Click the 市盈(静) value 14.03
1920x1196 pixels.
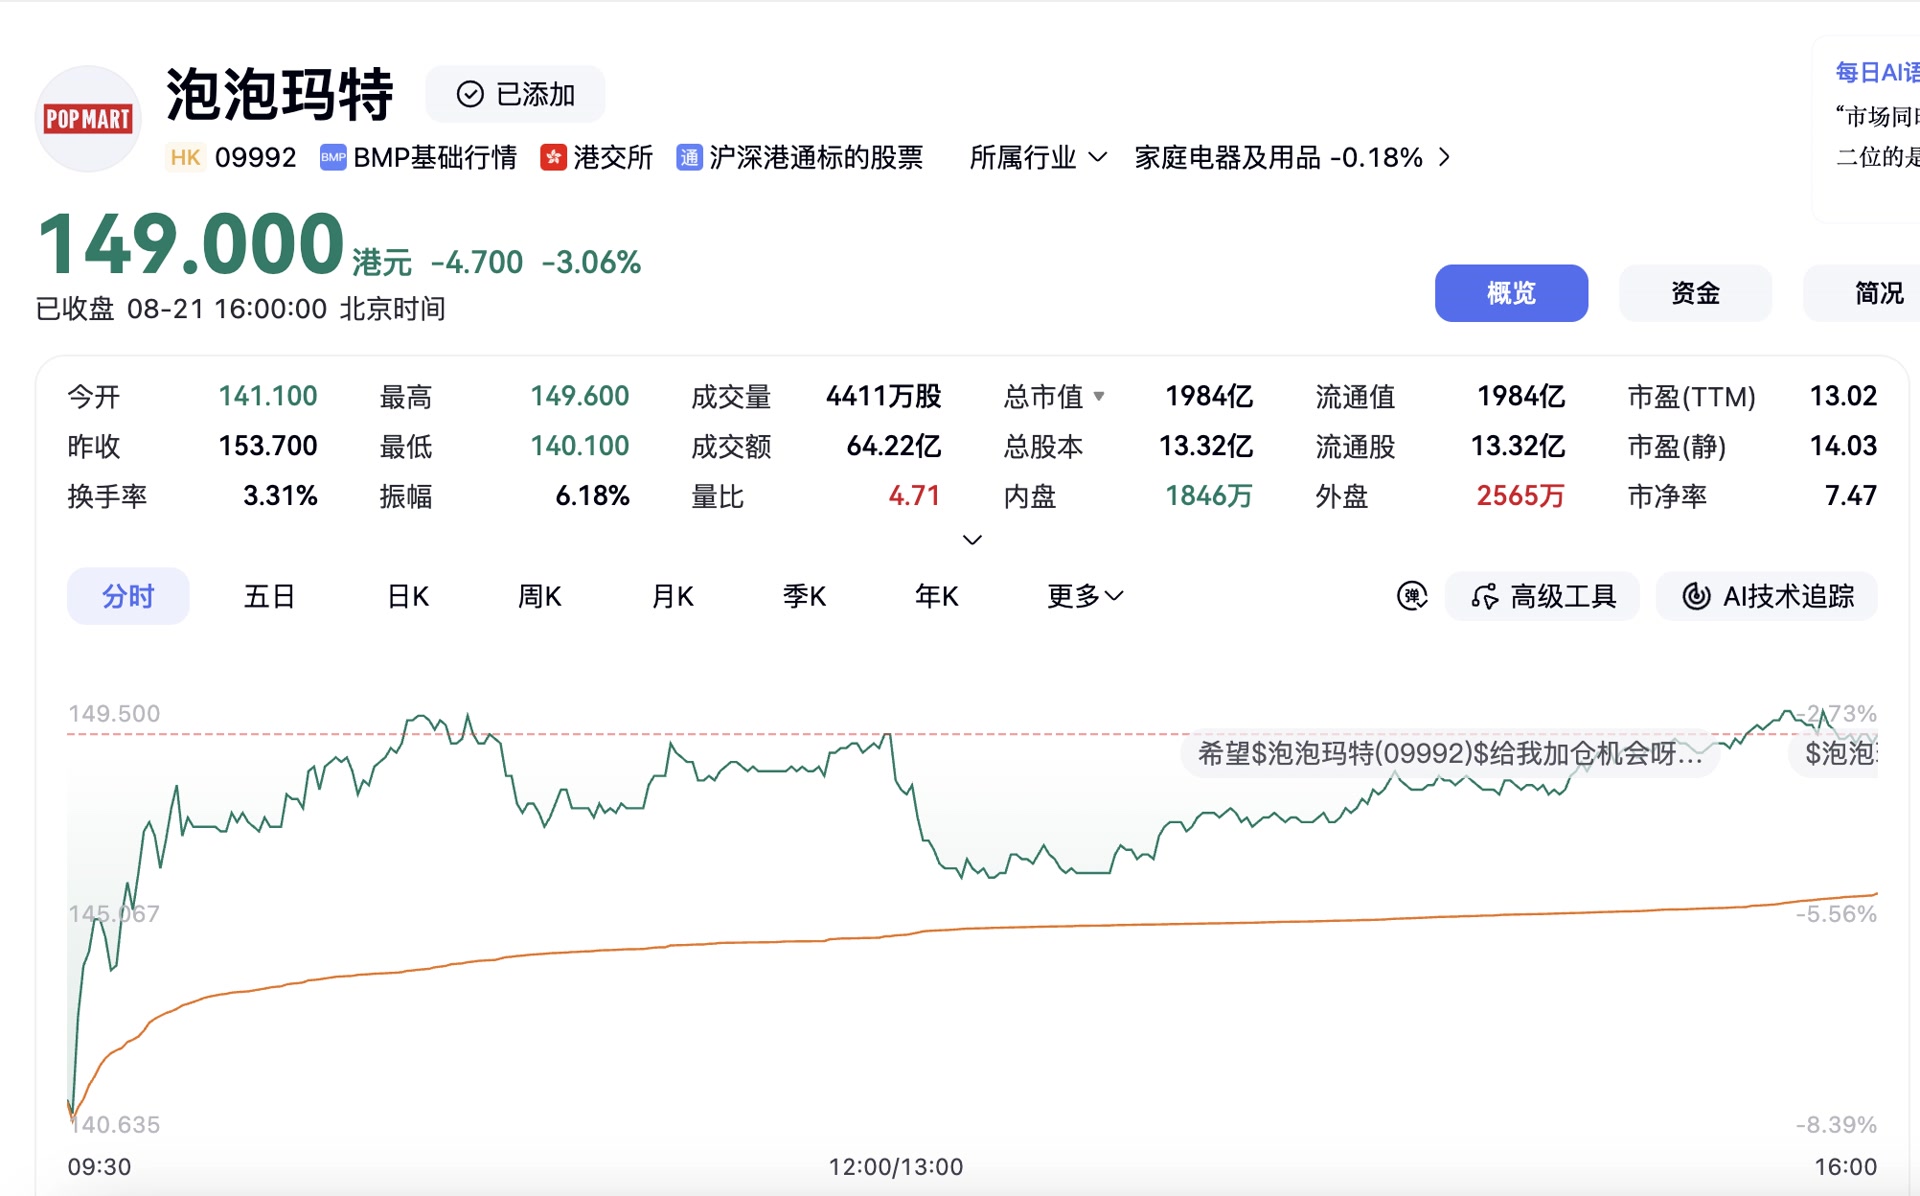click(1843, 446)
